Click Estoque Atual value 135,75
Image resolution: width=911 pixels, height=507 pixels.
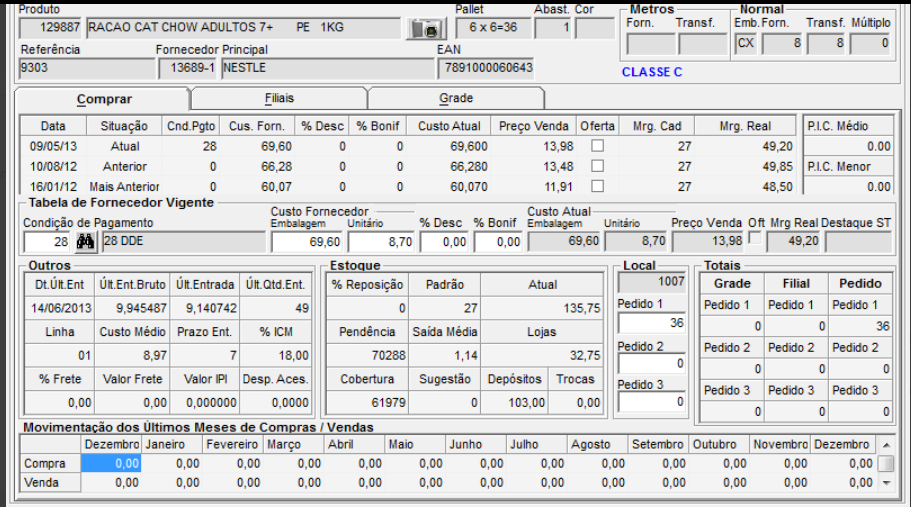click(x=542, y=308)
